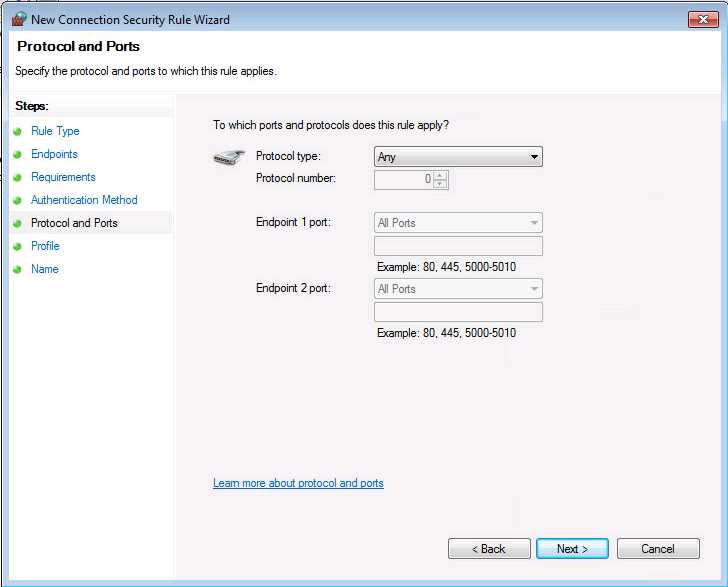Click green bullet beside Rule Type
728x587 pixels.
[x=18, y=131]
